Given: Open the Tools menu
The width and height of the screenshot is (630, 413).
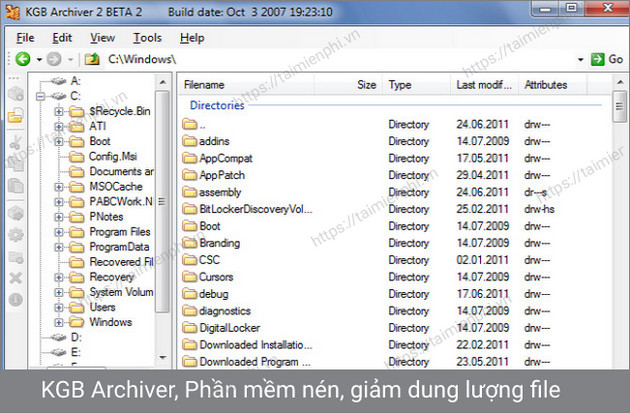Looking at the screenshot, I should [147, 38].
